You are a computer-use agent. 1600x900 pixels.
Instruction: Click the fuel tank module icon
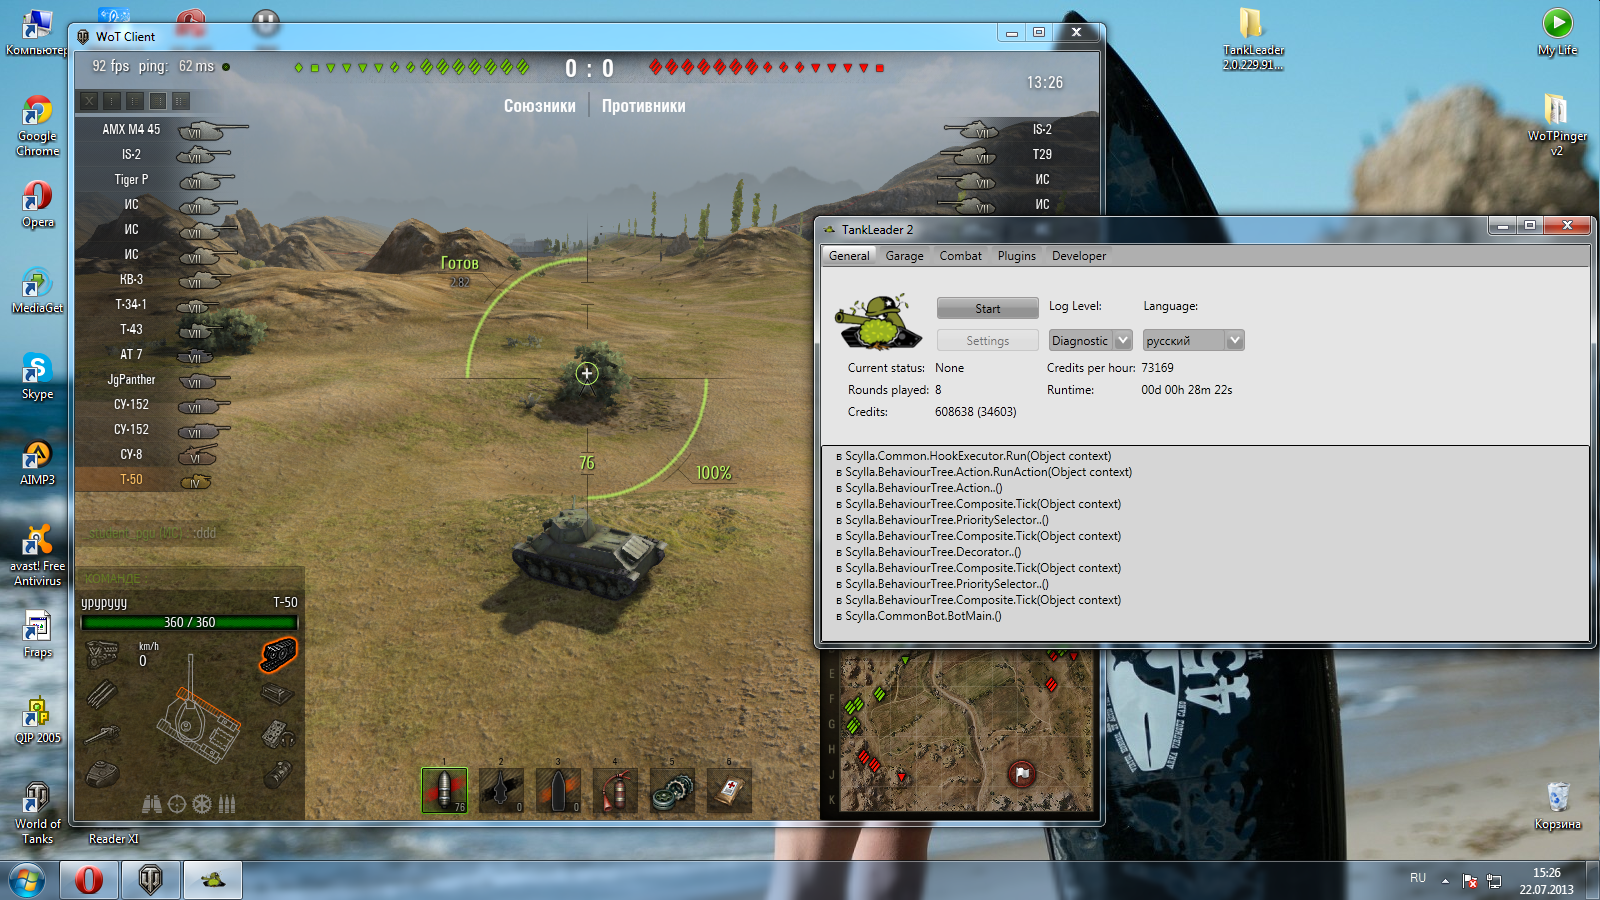278,773
